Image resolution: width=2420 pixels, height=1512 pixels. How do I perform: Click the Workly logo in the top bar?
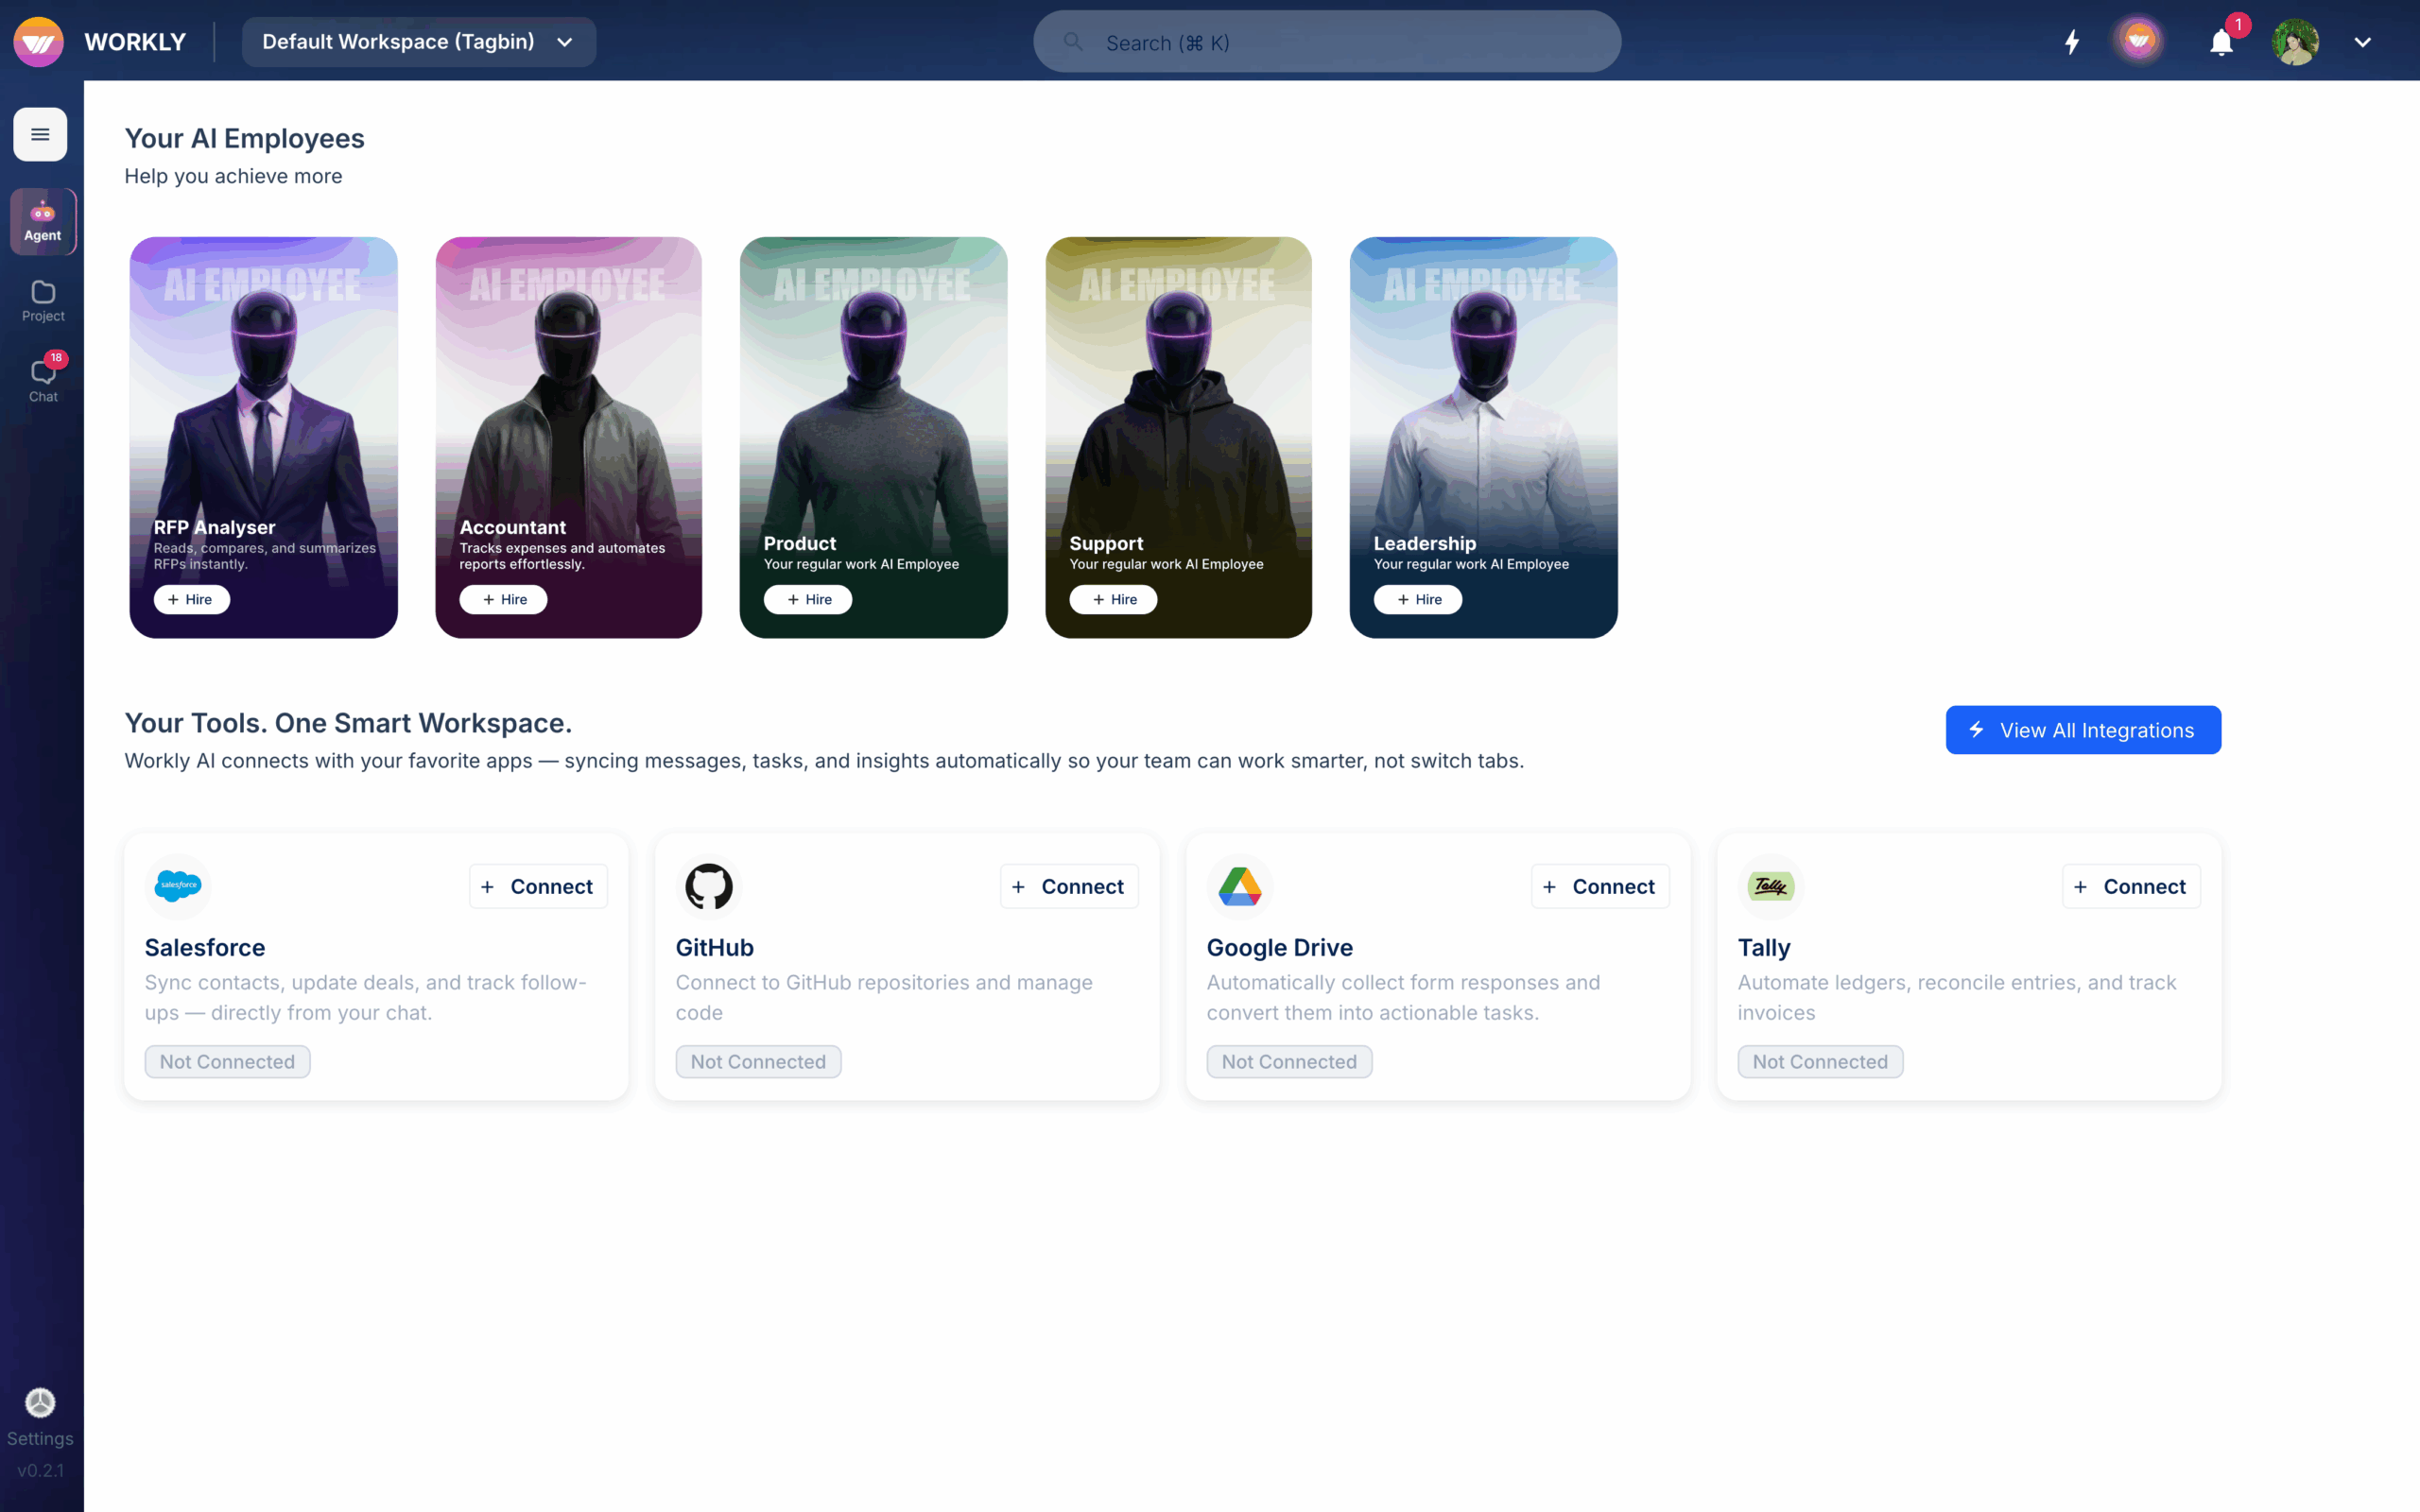pyautogui.click(x=38, y=41)
